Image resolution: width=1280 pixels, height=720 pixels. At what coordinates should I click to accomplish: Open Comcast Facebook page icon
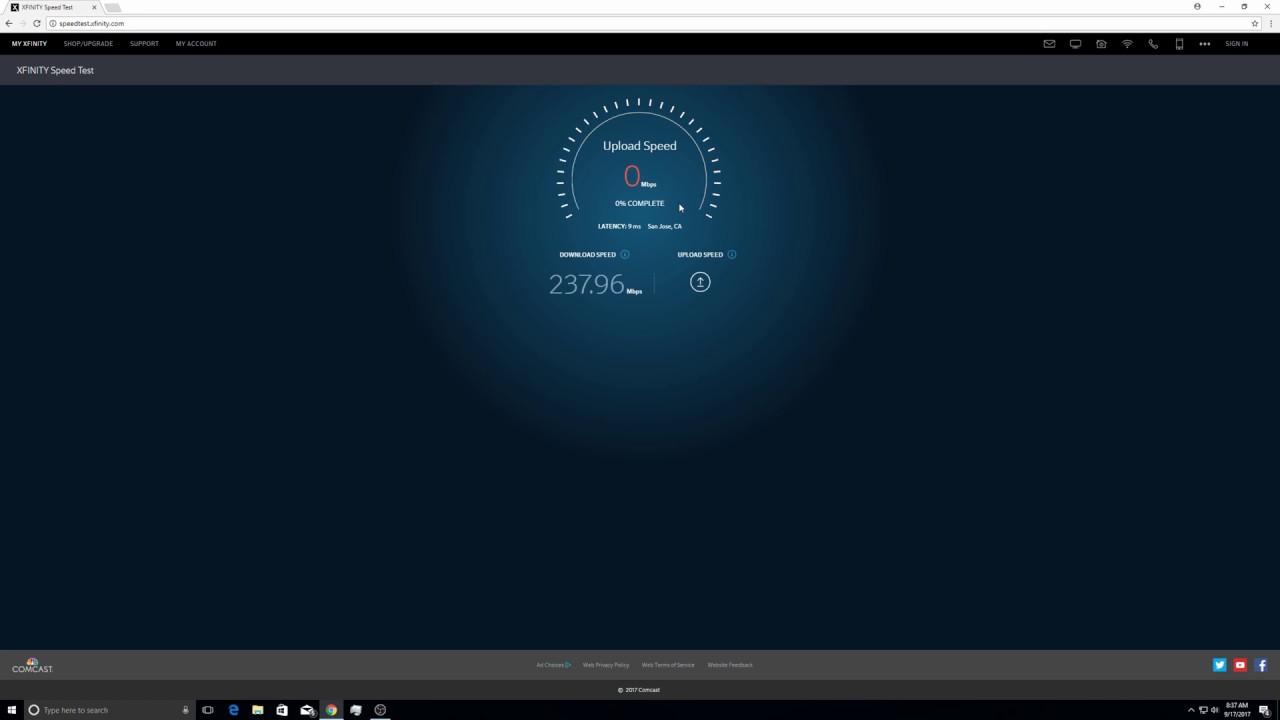coord(1261,665)
